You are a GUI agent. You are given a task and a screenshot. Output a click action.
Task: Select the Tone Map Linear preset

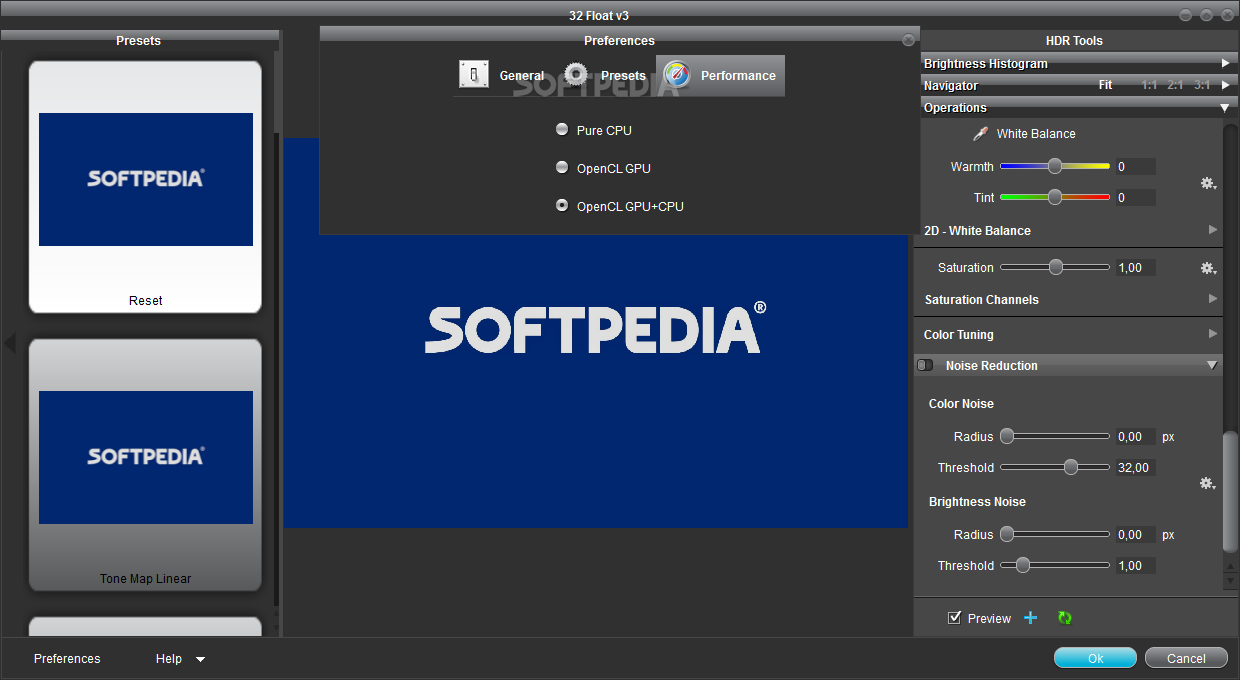146,465
